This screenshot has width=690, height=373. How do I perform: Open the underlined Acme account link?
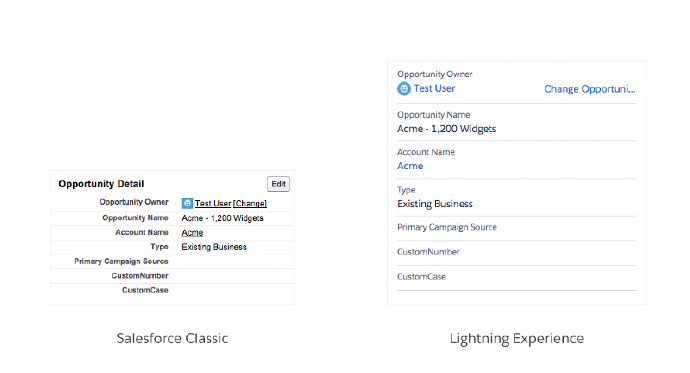[192, 233]
